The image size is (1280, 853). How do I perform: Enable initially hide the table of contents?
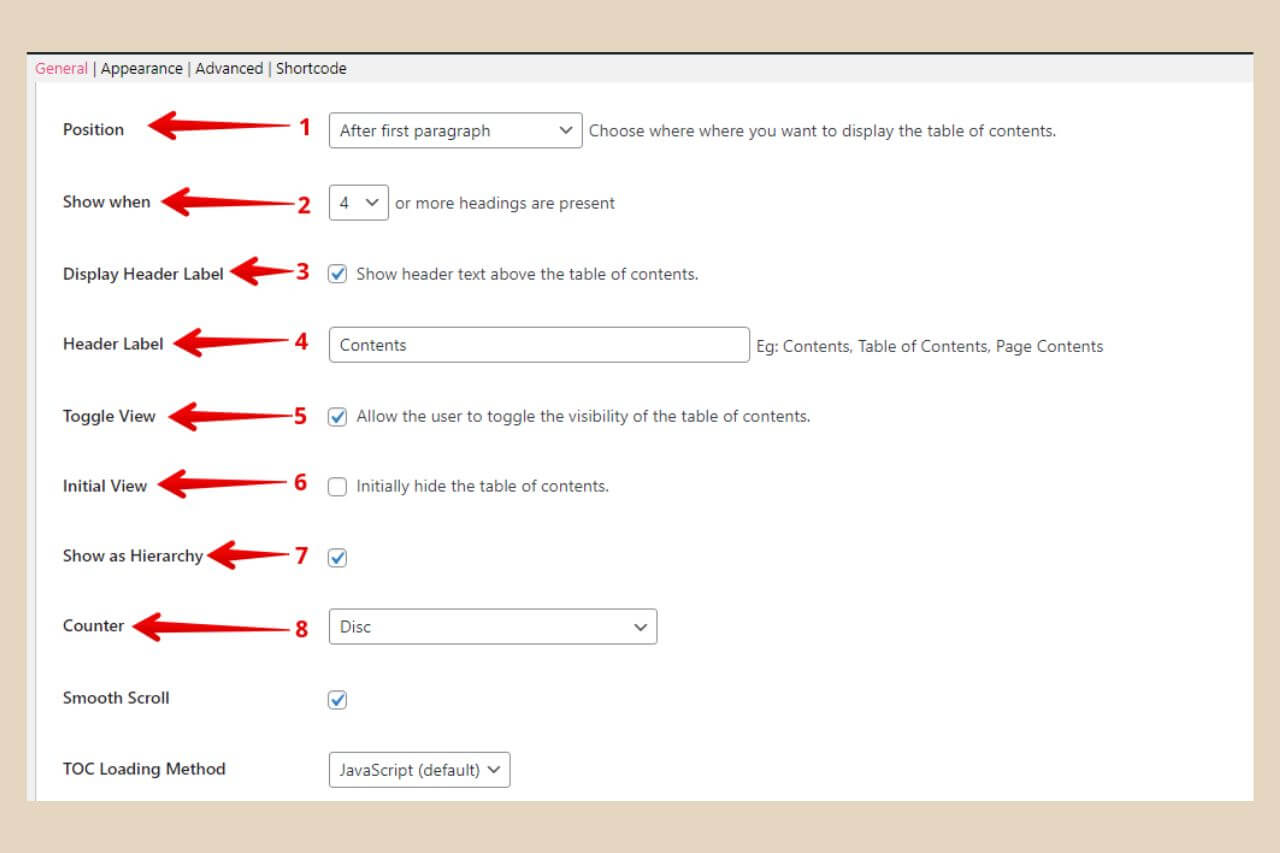(x=337, y=486)
